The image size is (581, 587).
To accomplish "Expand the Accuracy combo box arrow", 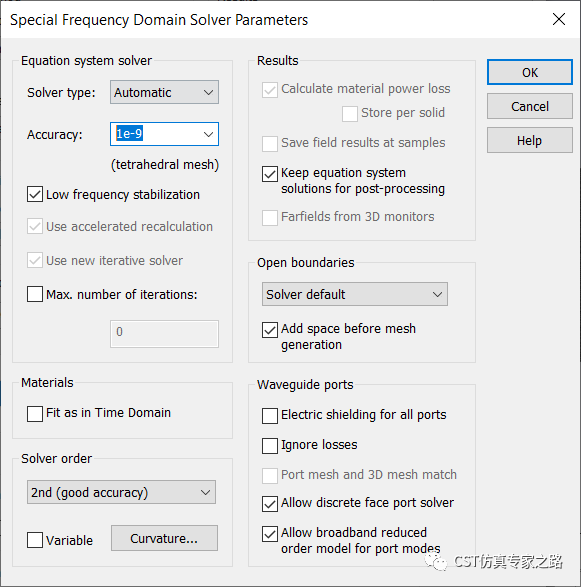I will (x=209, y=134).
